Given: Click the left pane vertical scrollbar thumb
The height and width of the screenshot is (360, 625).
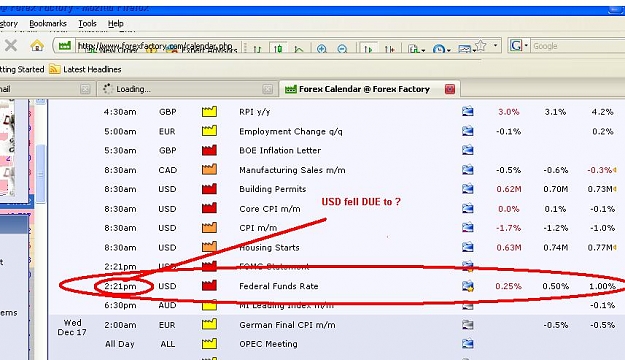Looking at the screenshot, I should (40, 174).
